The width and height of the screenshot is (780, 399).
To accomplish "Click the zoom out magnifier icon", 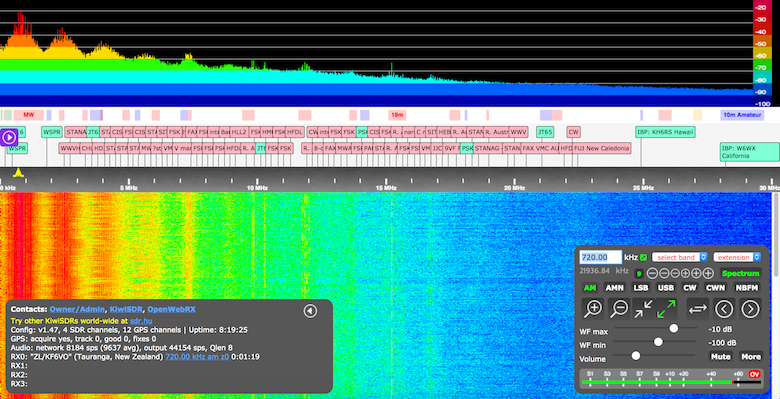I will [619, 309].
